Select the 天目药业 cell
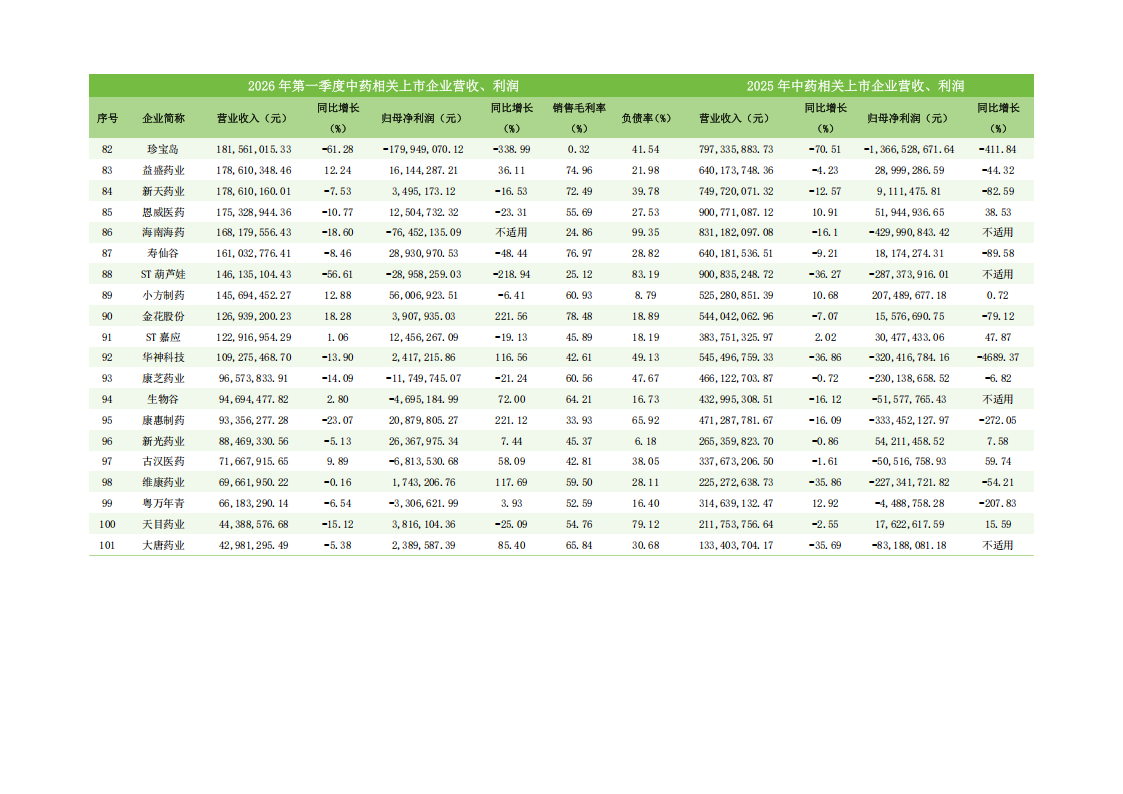The height and width of the screenshot is (794, 1123). pos(163,524)
